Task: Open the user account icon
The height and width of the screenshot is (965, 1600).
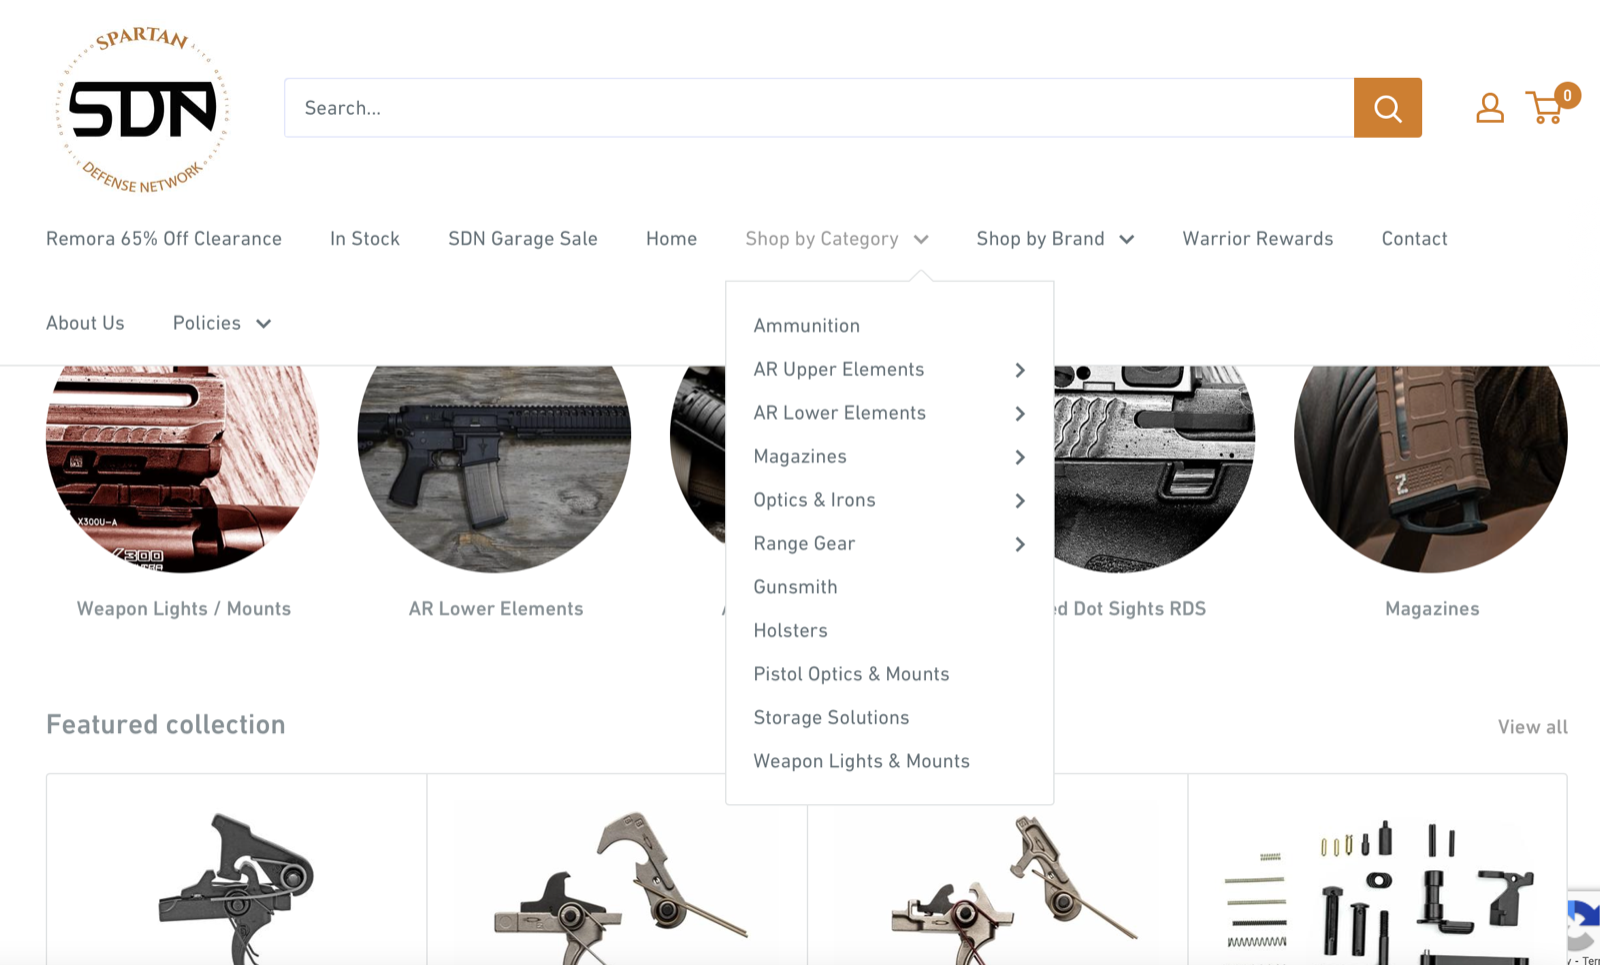Action: [1490, 108]
